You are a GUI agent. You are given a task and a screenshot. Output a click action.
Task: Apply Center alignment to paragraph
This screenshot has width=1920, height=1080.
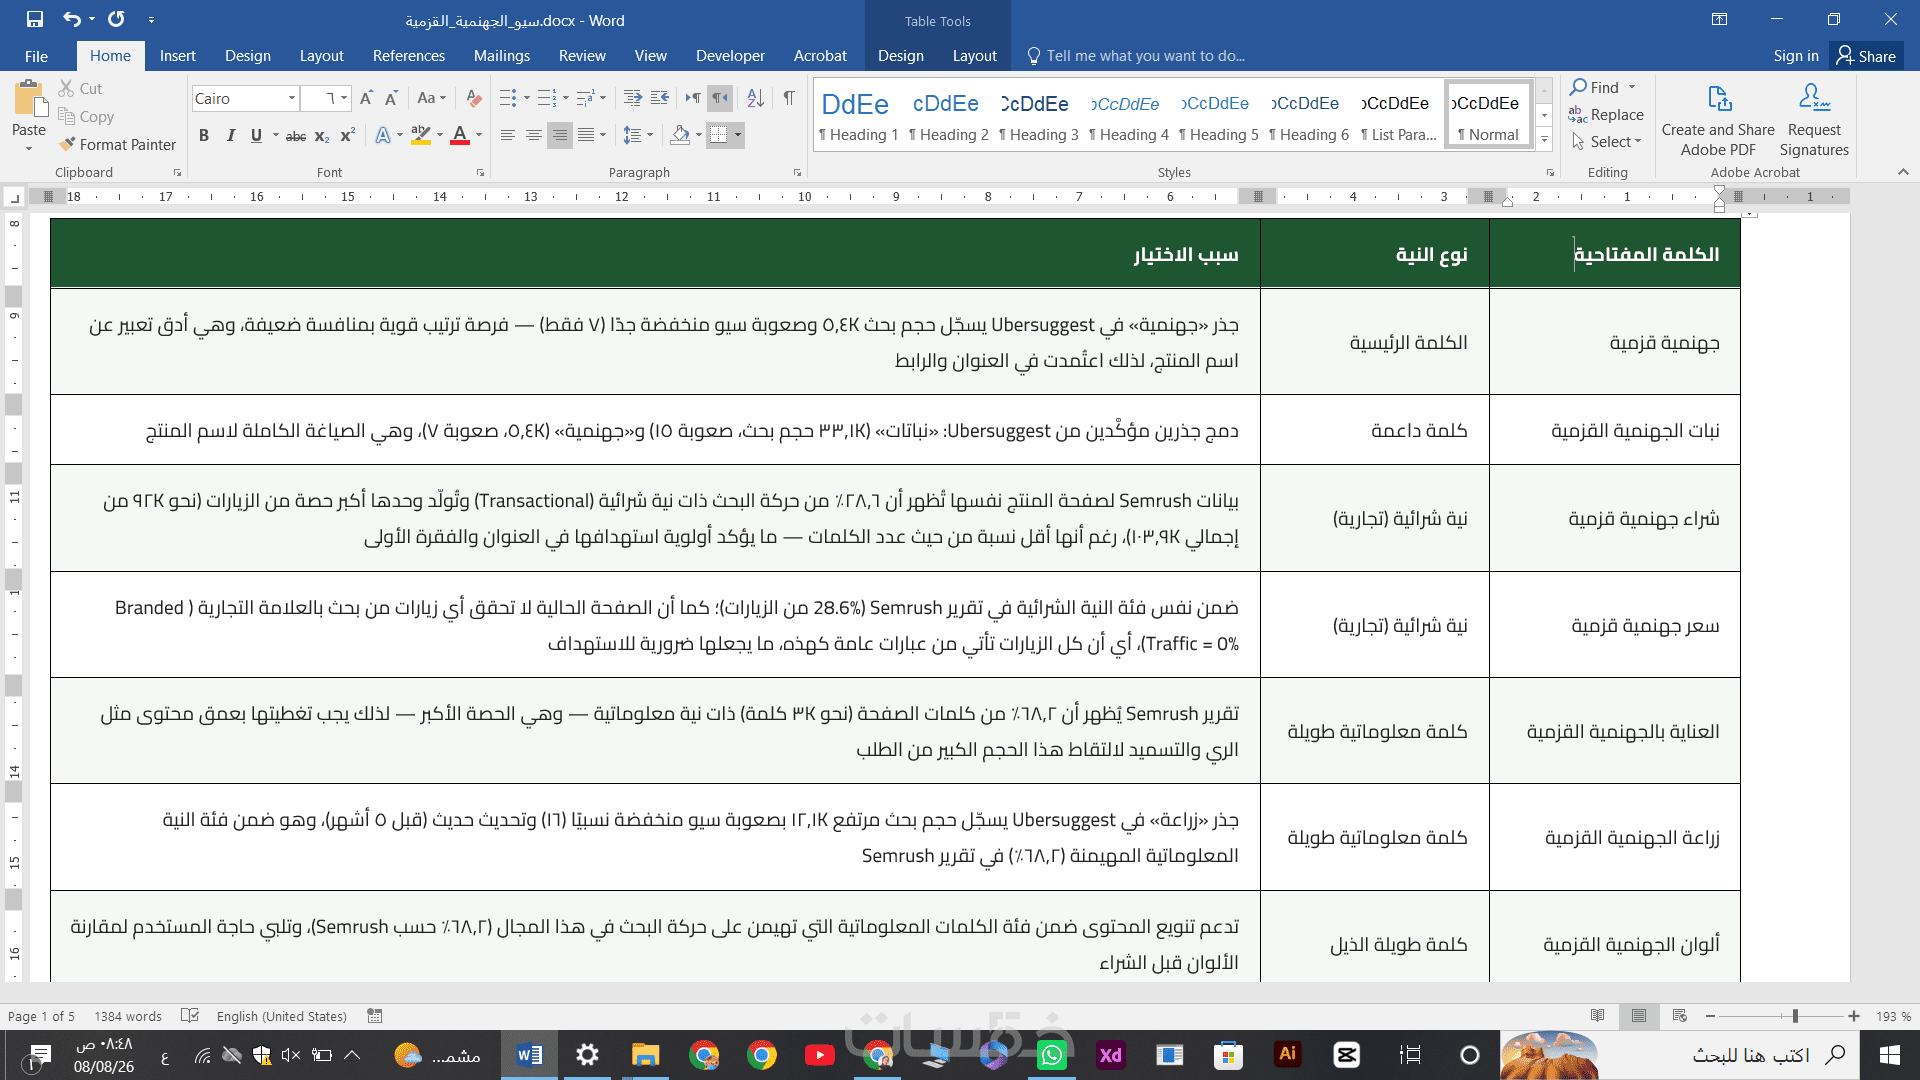click(x=534, y=135)
